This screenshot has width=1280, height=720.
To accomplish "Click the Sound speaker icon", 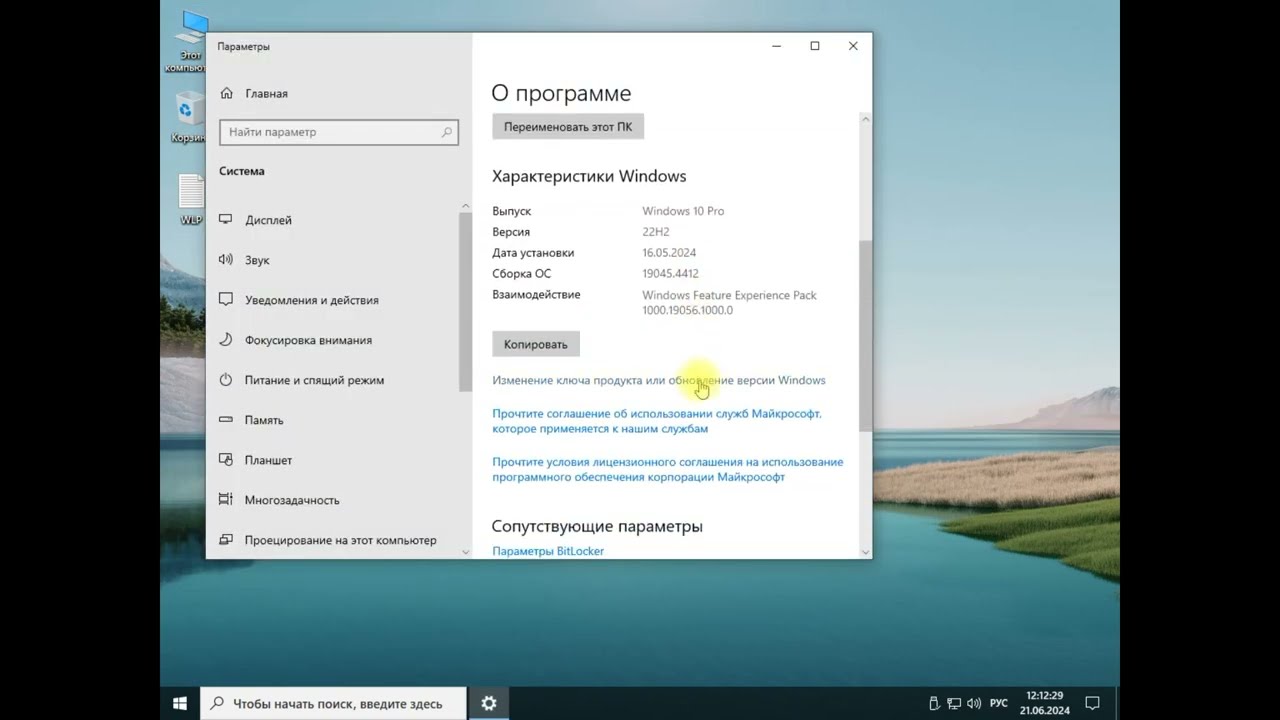I will pos(225,259).
